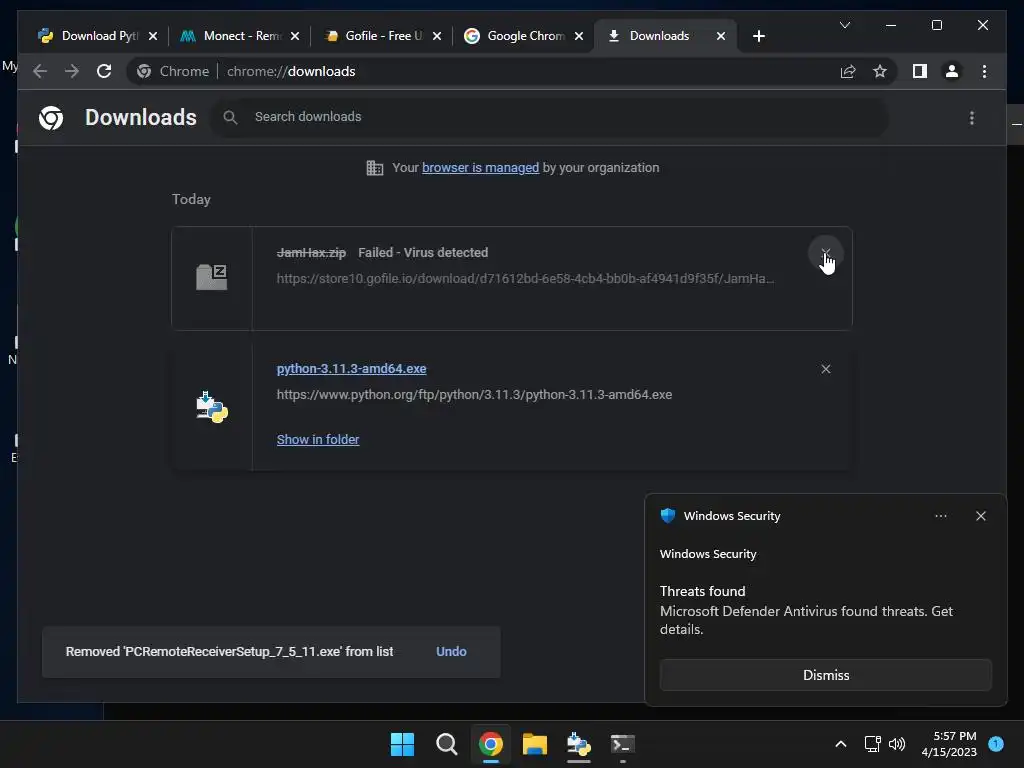Image resolution: width=1024 pixels, height=768 pixels.
Task: Reload the downloads page
Action: [x=104, y=71]
